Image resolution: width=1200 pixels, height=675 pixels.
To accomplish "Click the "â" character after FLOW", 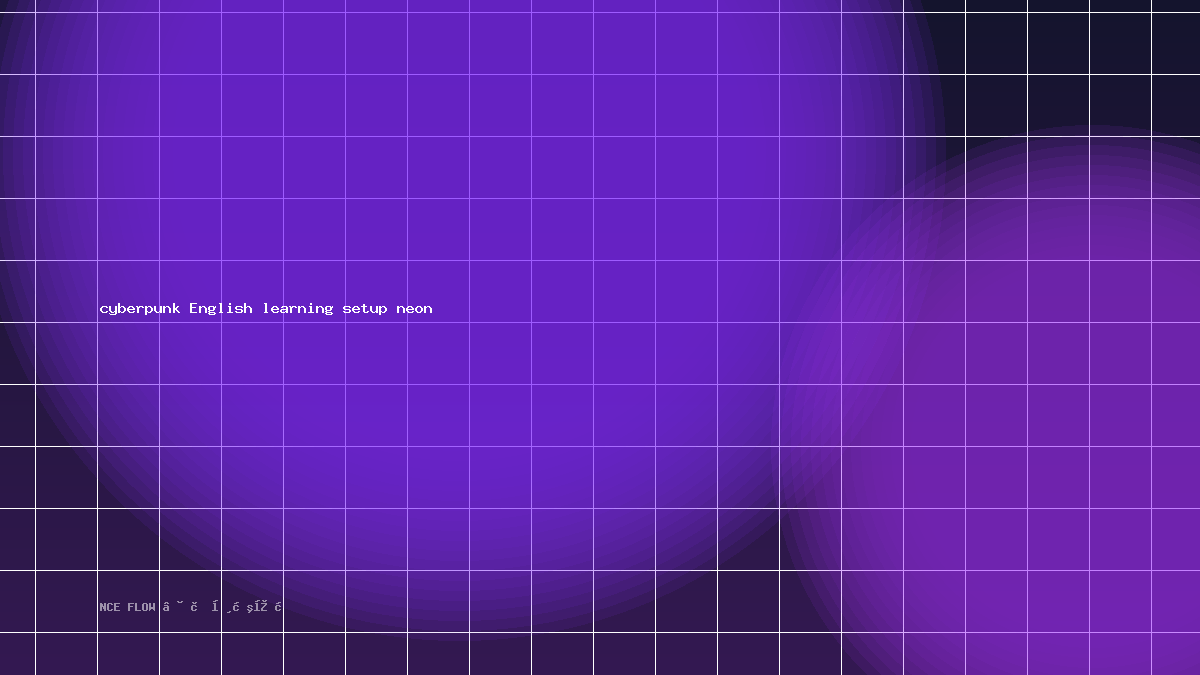I will point(166,607).
